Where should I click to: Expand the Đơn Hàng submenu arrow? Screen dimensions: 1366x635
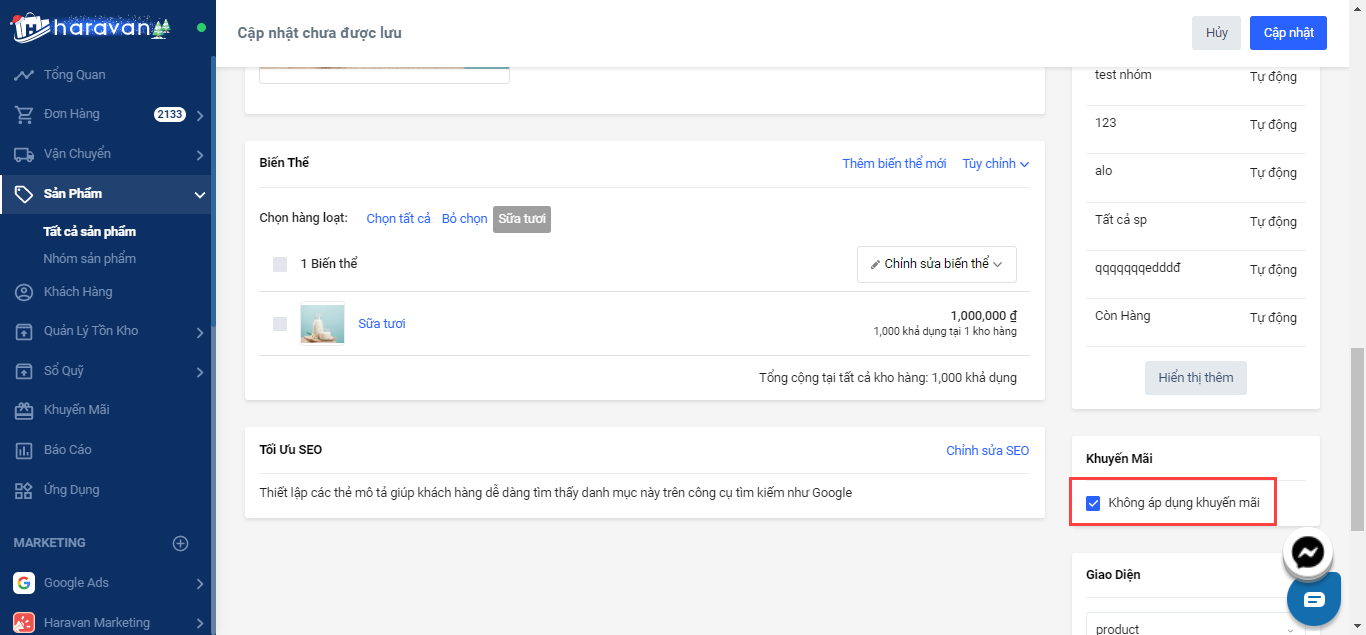click(200, 116)
